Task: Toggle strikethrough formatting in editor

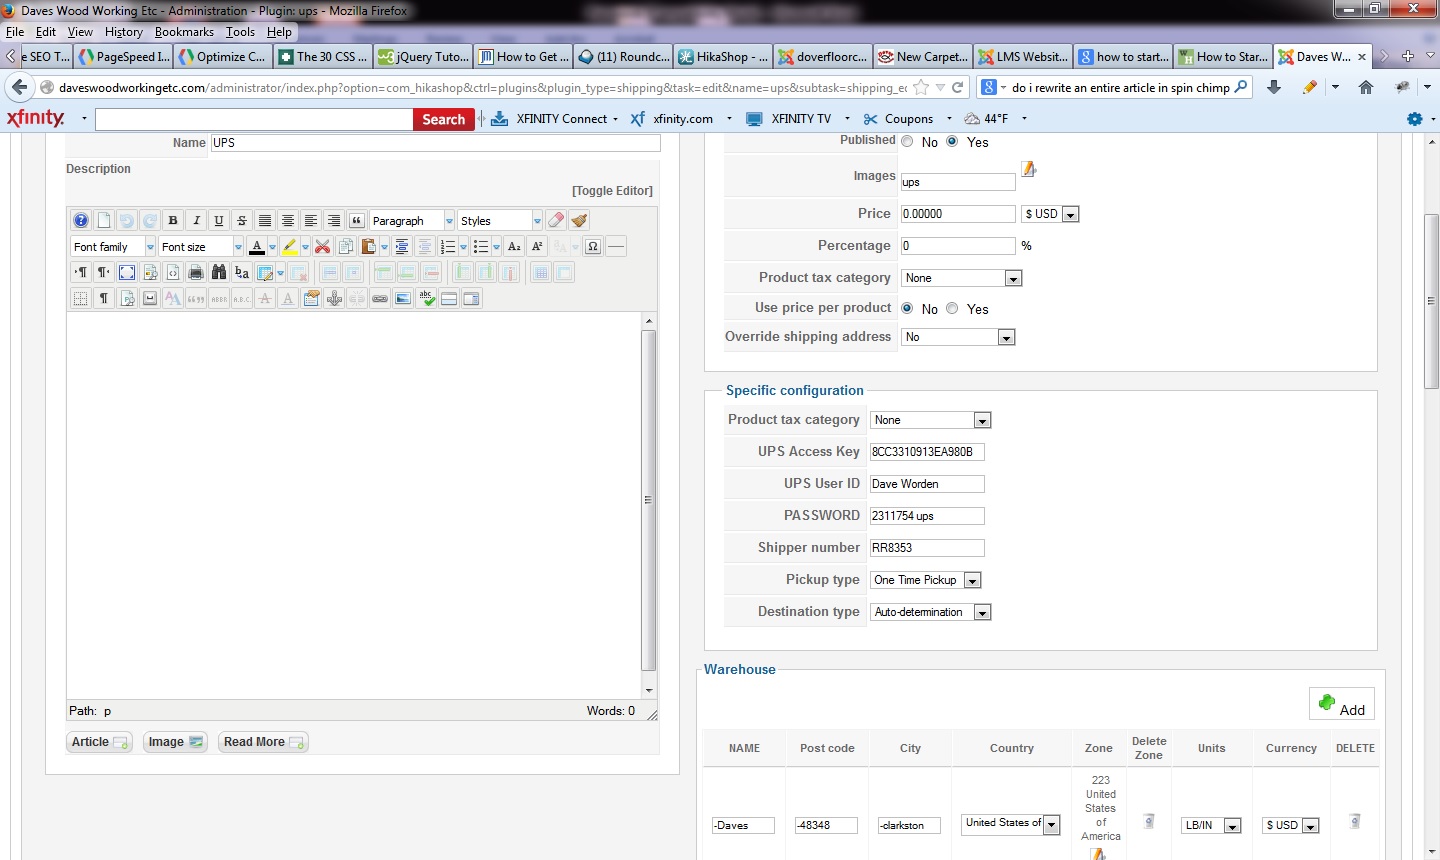Action: [x=242, y=220]
